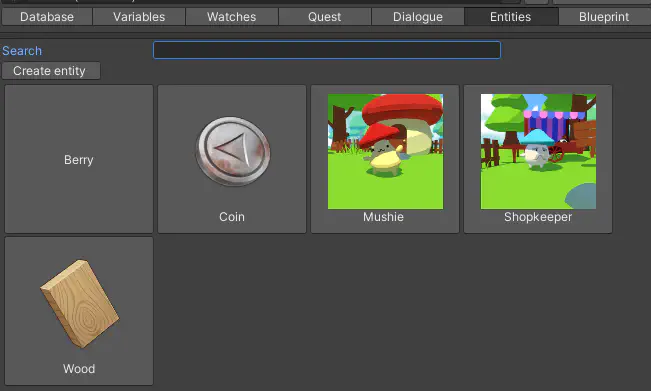Select the Quest tab
This screenshot has width=651, height=391.
tap(325, 17)
